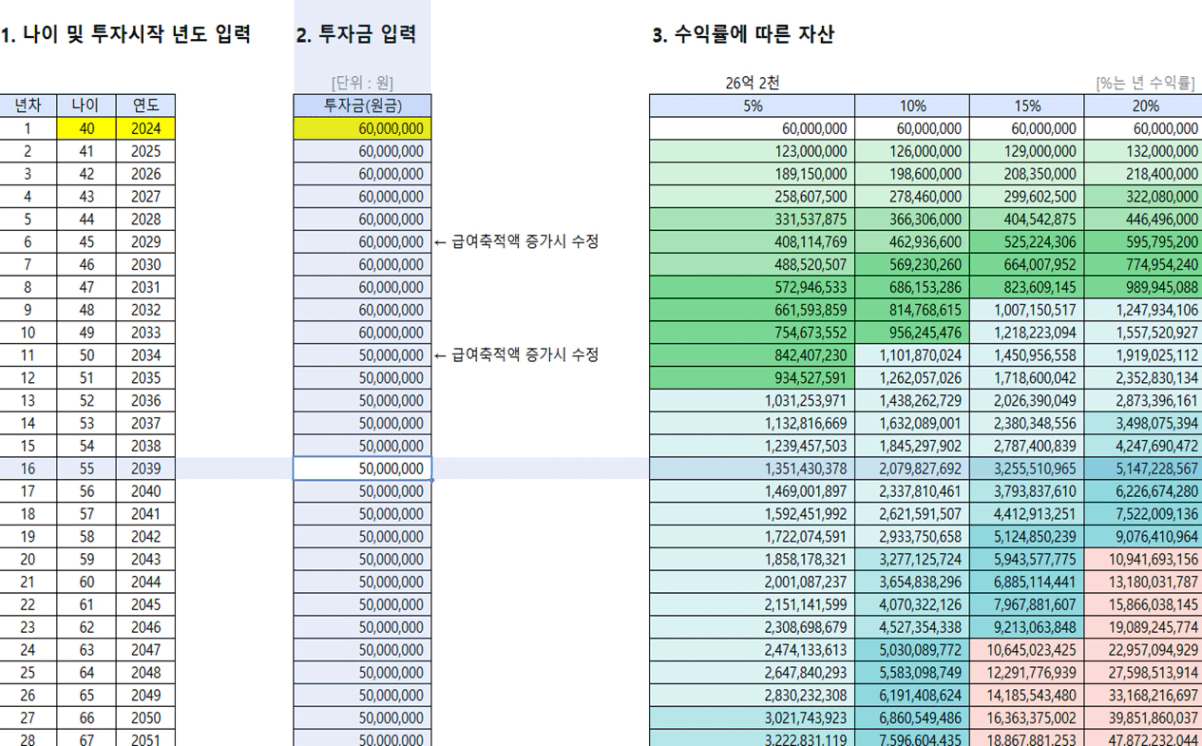Select the 20% return rate header
The height and width of the screenshot is (746, 1202).
coord(1143,106)
